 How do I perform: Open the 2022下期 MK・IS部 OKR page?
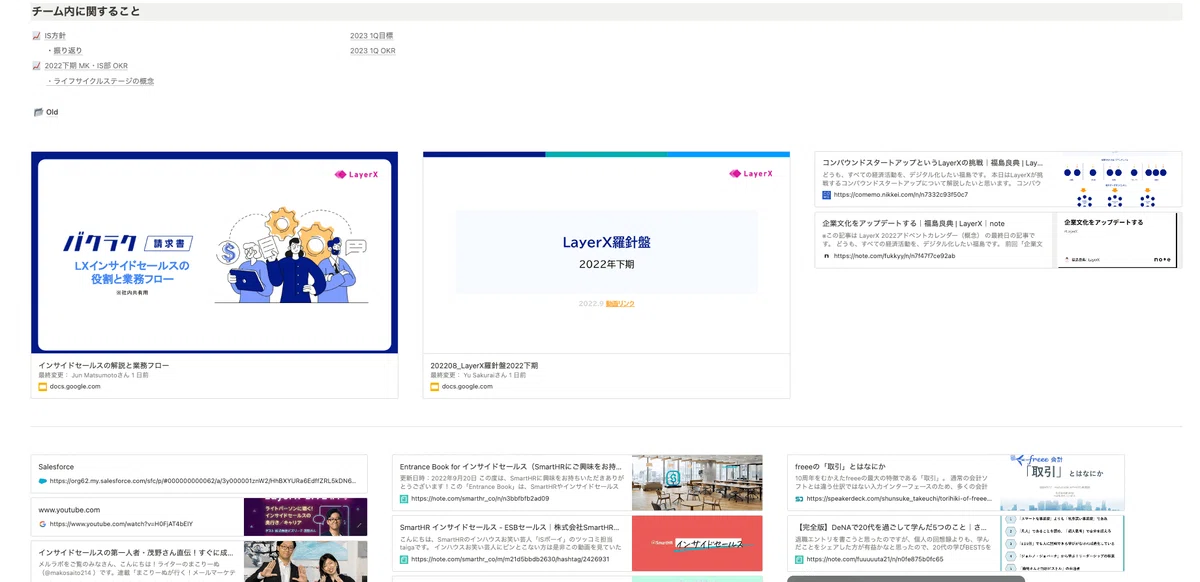[86, 66]
